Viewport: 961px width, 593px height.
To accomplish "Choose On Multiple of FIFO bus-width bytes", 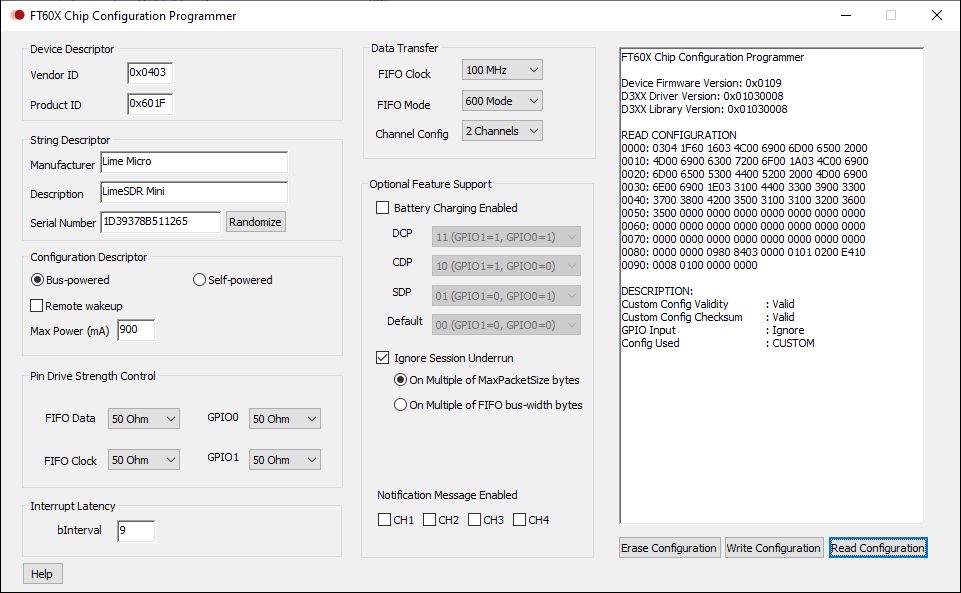I will [x=401, y=405].
